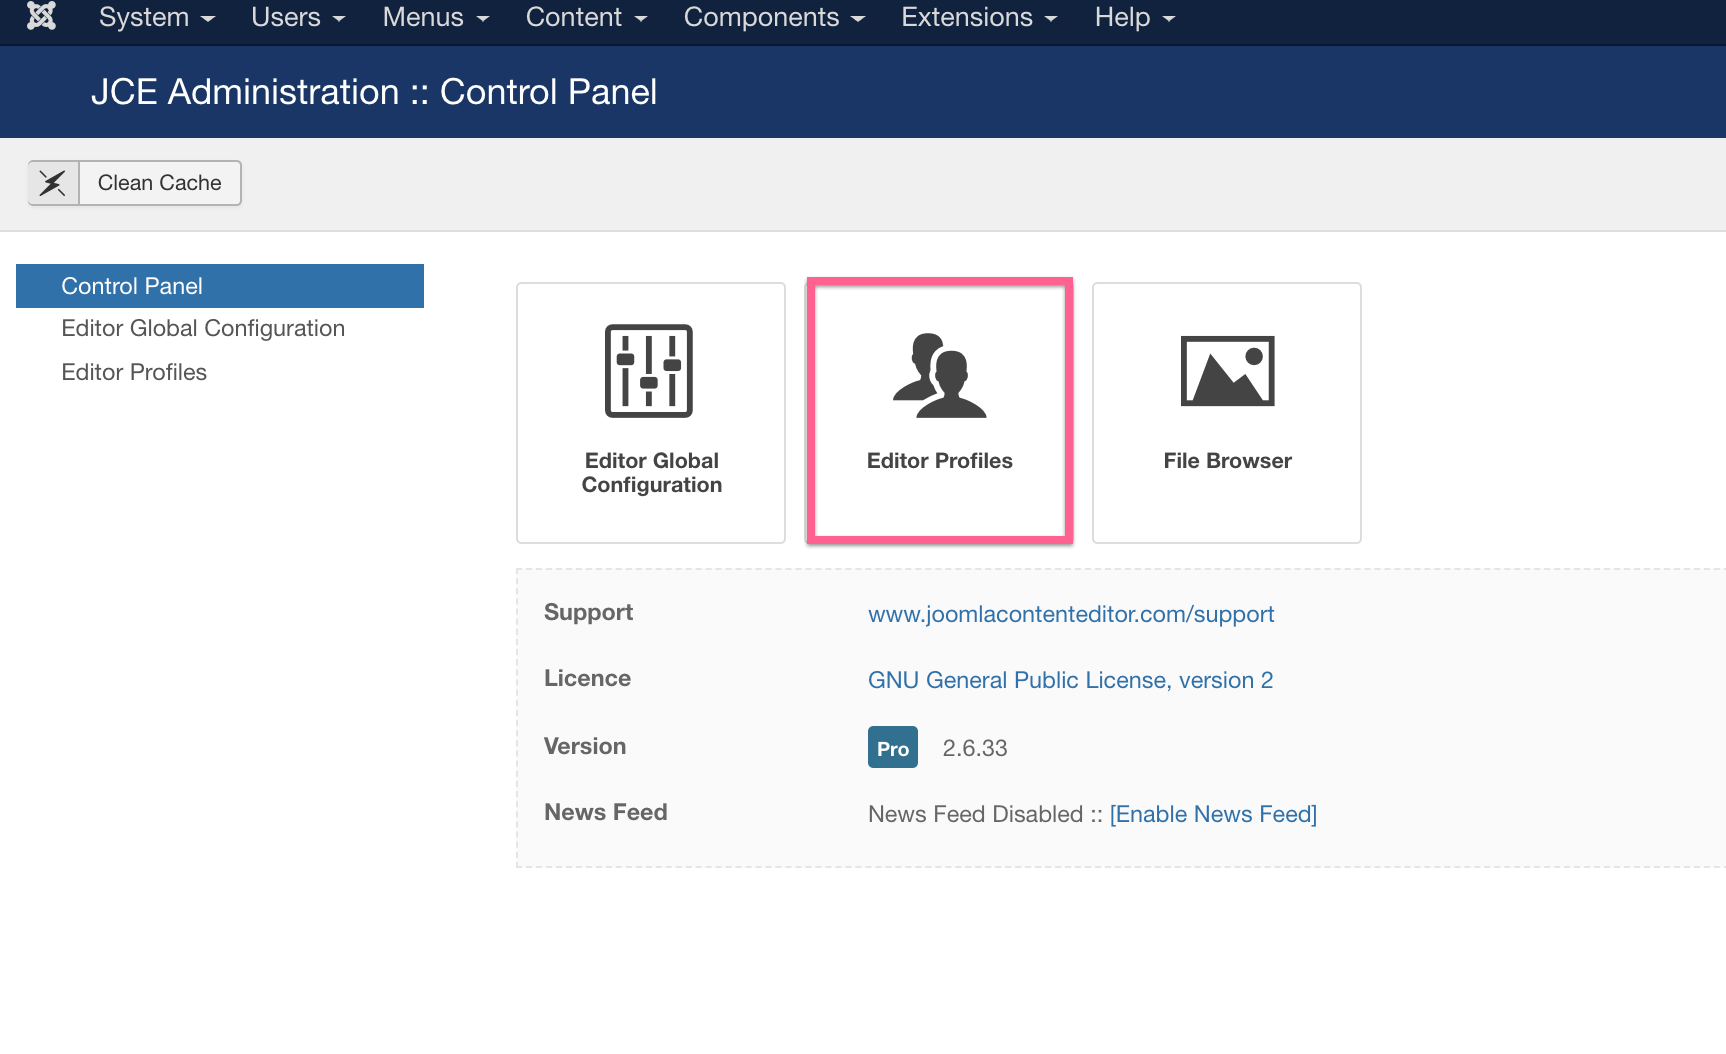Click the Joomla logo icon
The width and height of the screenshot is (1726, 1054).
click(x=41, y=16)
